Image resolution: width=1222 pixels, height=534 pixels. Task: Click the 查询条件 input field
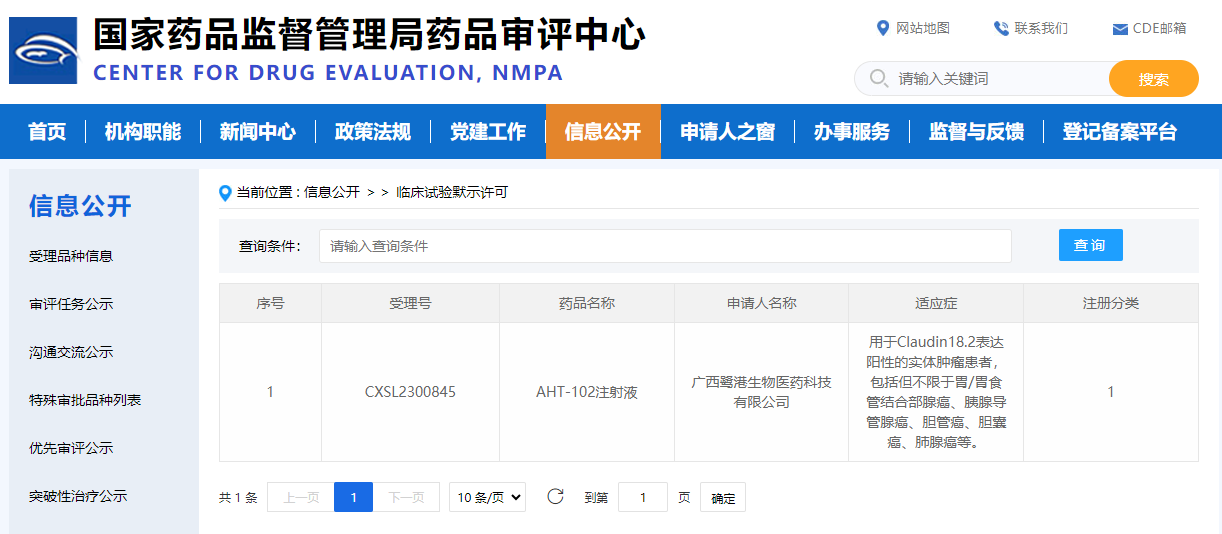point(664,246)
